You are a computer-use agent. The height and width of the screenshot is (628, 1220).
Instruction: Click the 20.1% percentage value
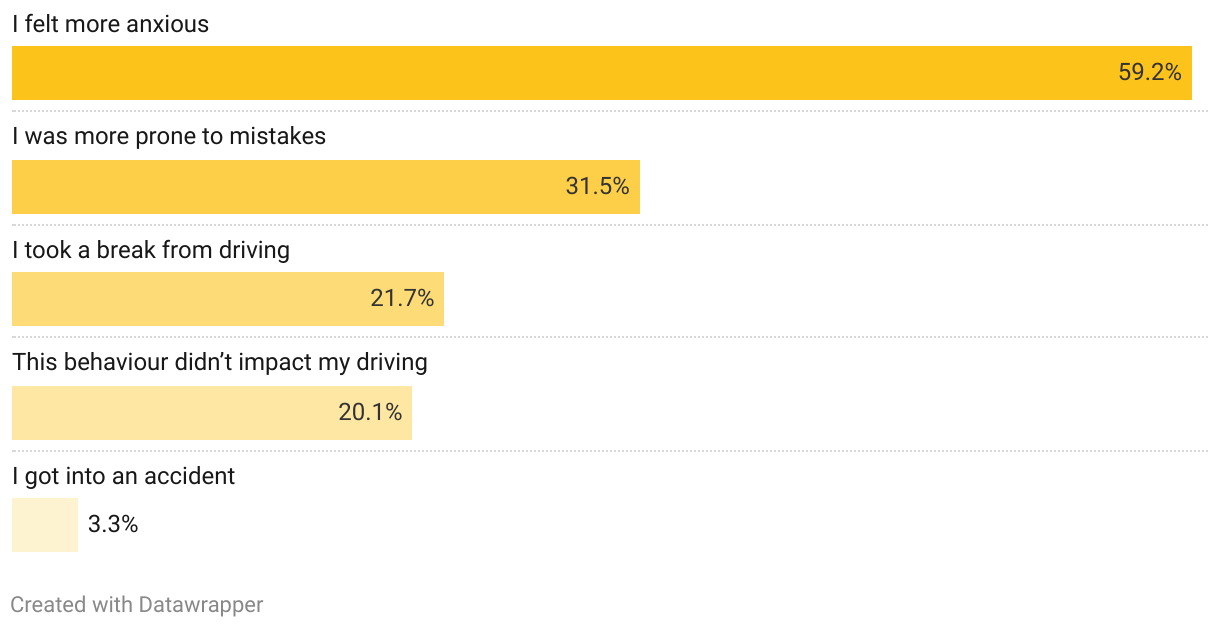pos(370,413)
